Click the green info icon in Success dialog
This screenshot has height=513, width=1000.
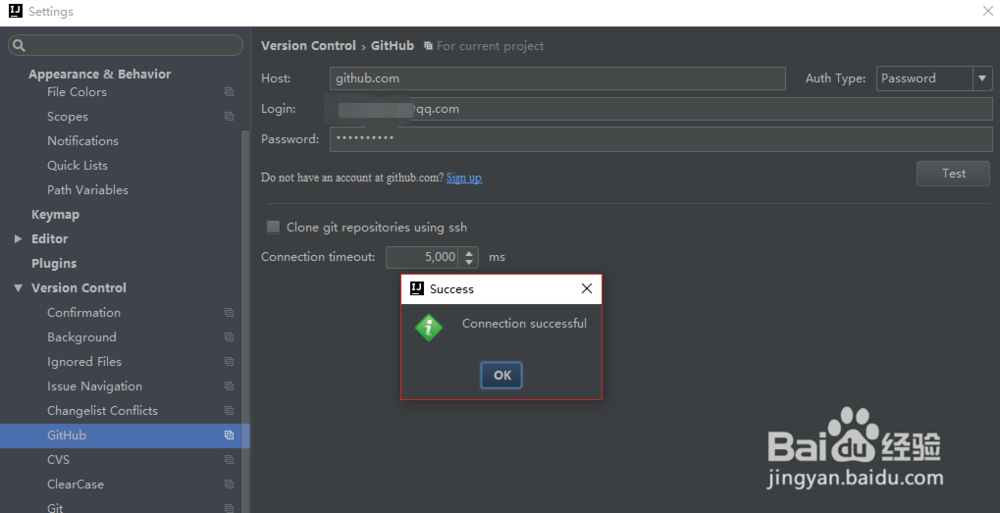pyautogui.click(x=429, y=328)
